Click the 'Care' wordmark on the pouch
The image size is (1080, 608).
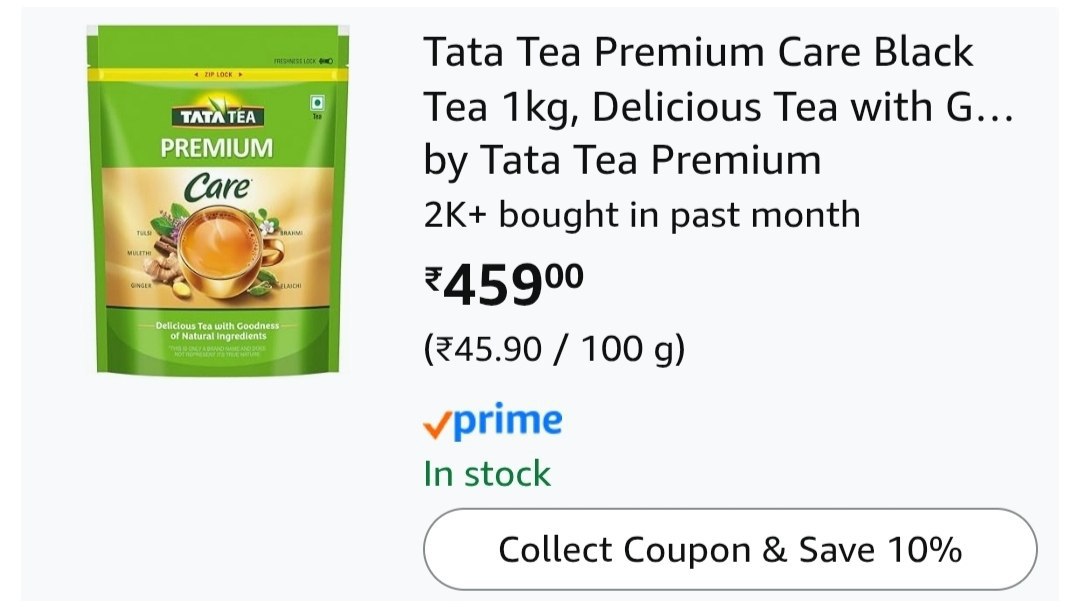pos(218,187)
